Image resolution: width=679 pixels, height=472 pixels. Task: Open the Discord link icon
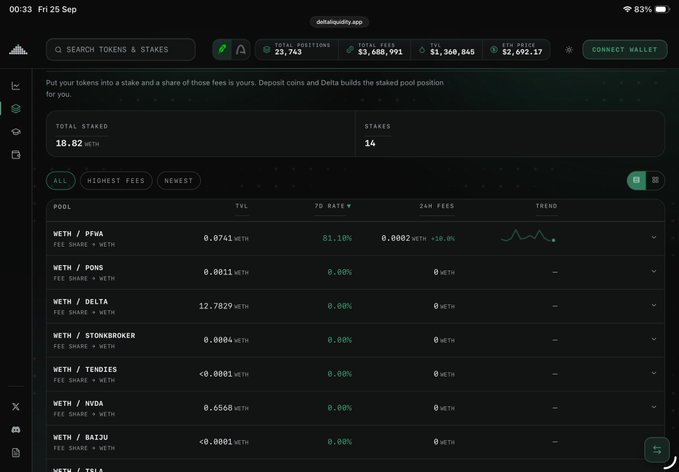coord(16,430)
